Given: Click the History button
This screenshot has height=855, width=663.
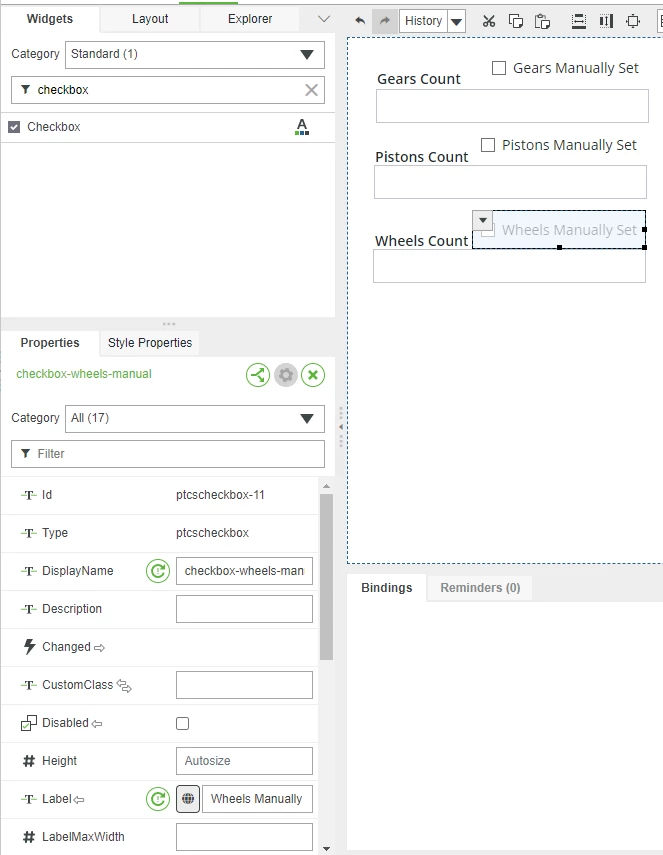Looking at the screenshot, I should point(424,21).
